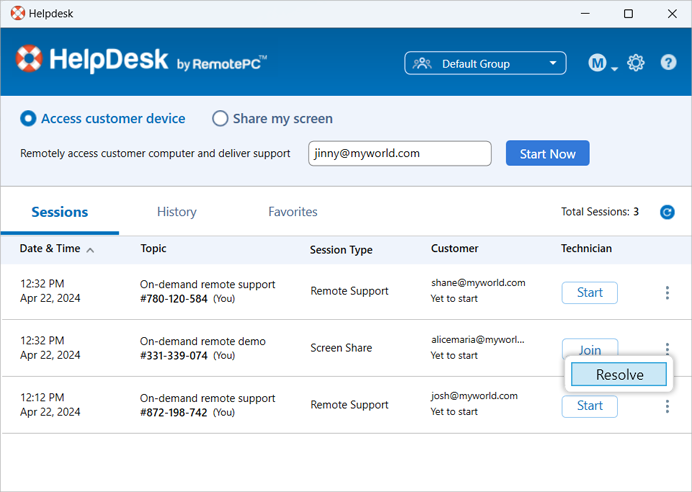Click the Topic column header
The width and height of the screenshot is (692, 492).
pyautogui.click(x=153, y=248)
